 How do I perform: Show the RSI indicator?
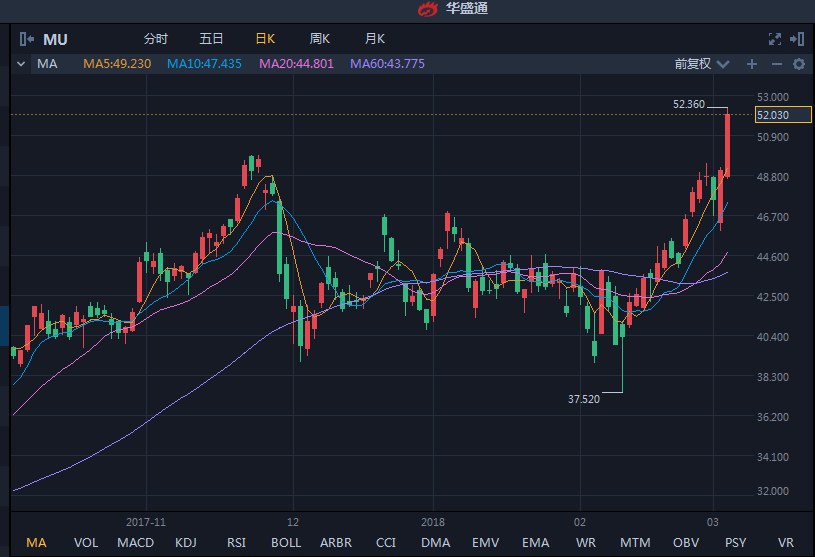pyautogui.click(x=236, y=543)
